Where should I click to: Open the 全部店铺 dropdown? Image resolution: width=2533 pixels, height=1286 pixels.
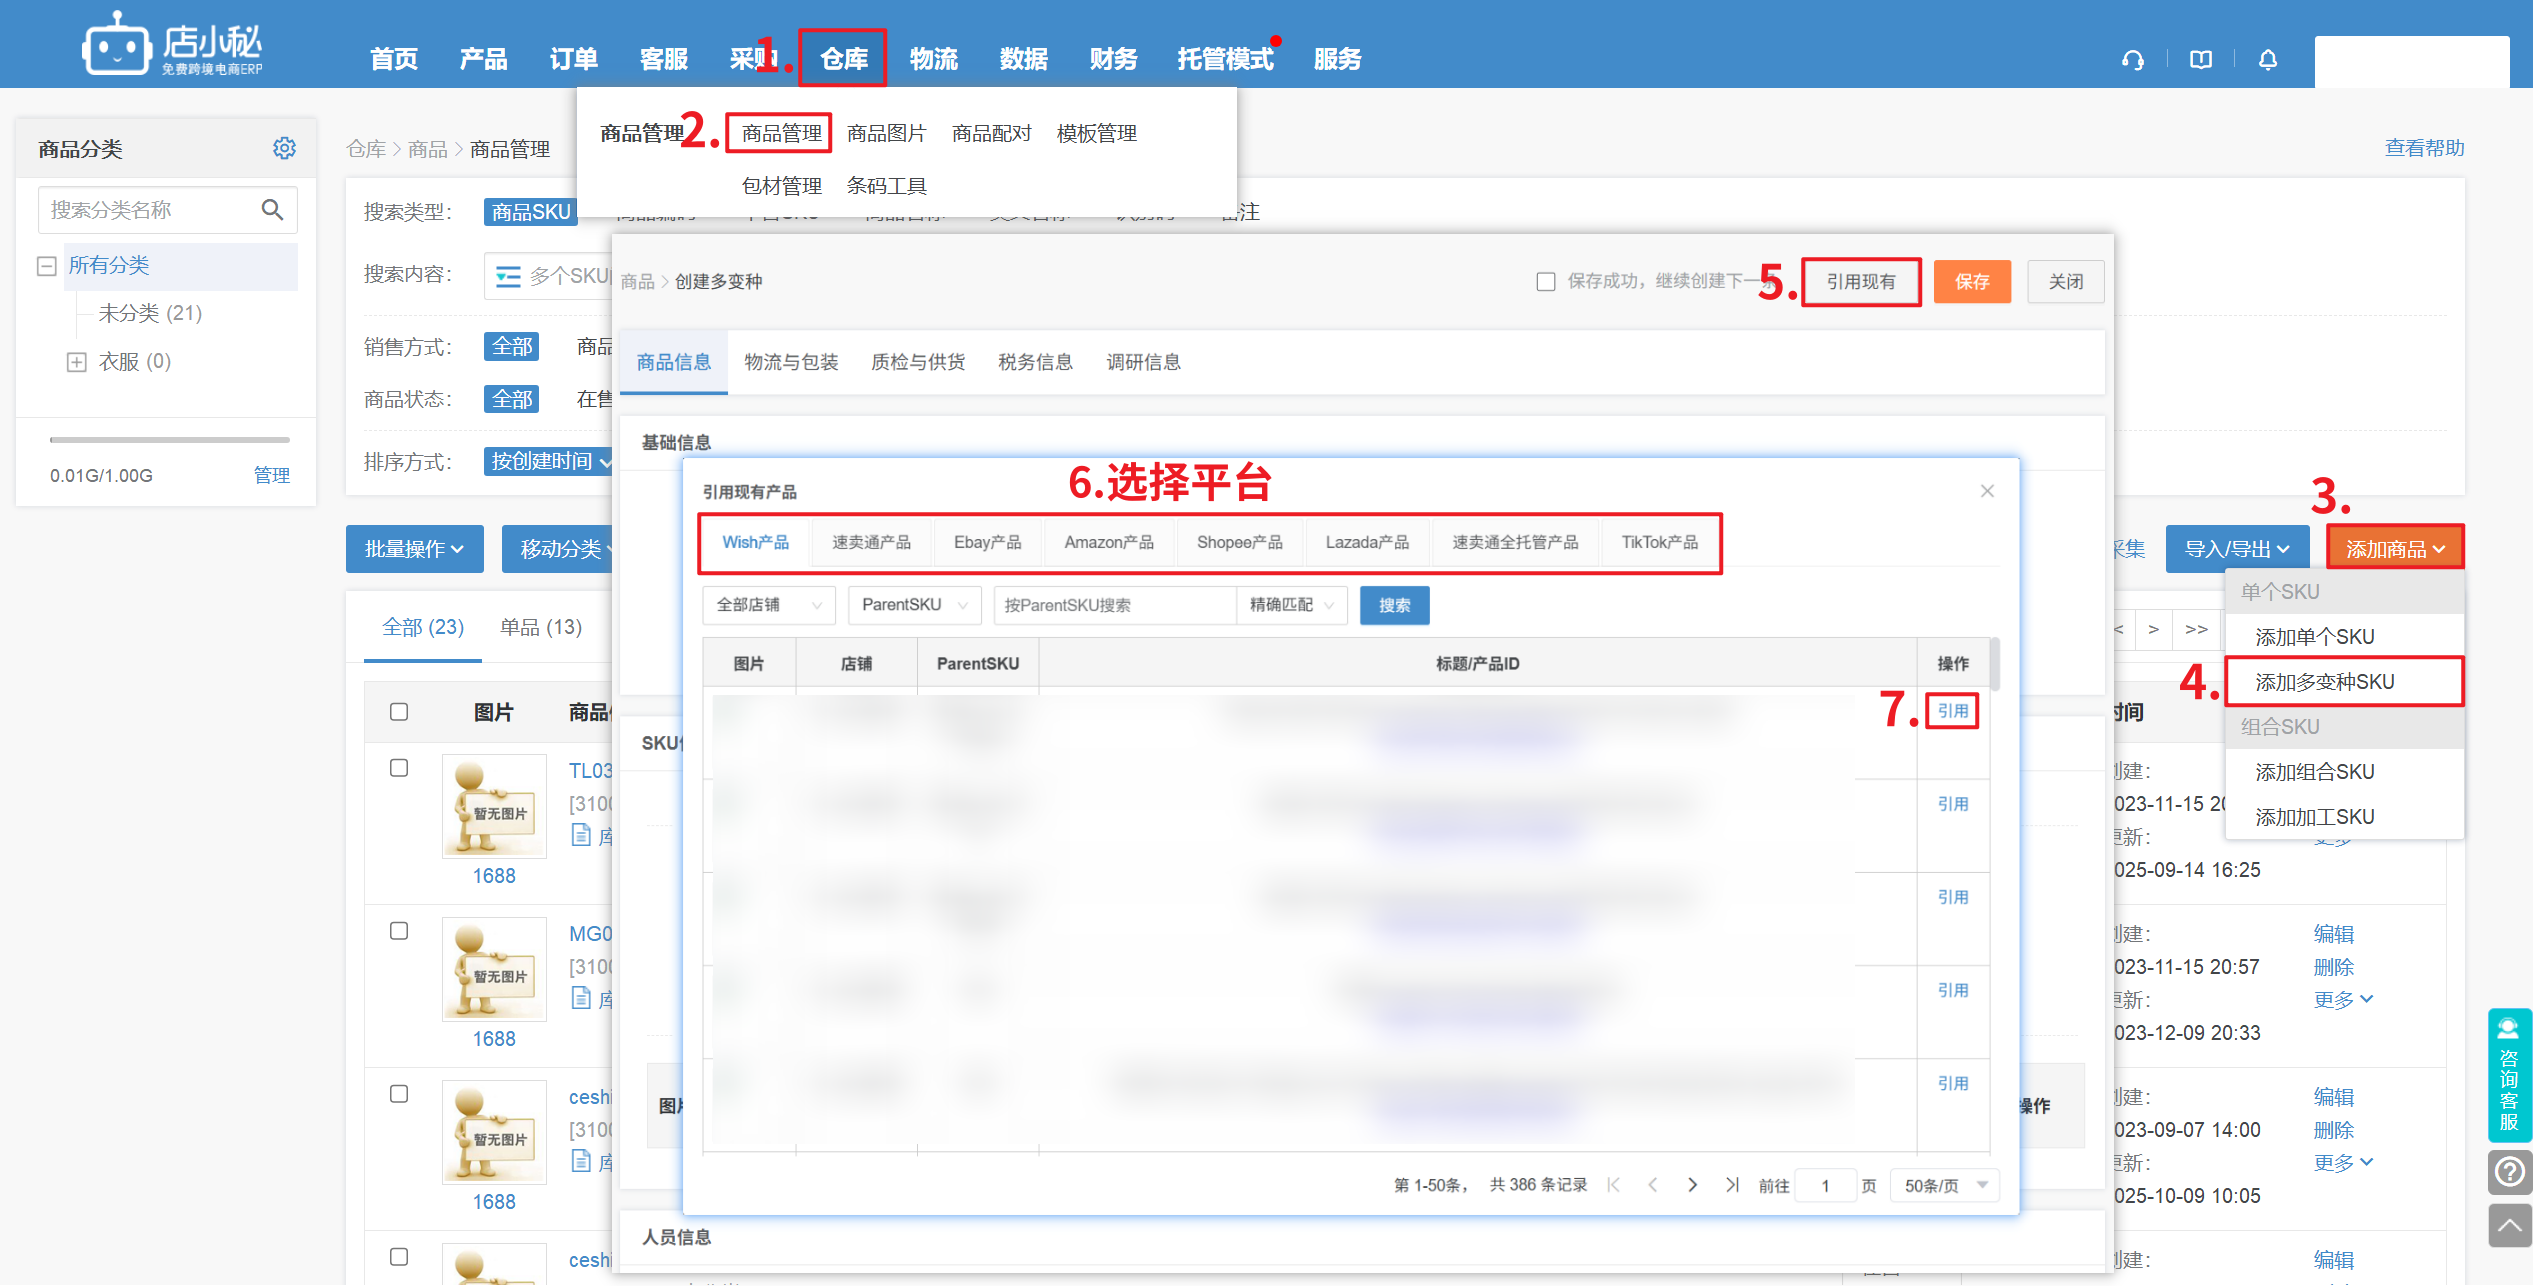pos(768,605)
